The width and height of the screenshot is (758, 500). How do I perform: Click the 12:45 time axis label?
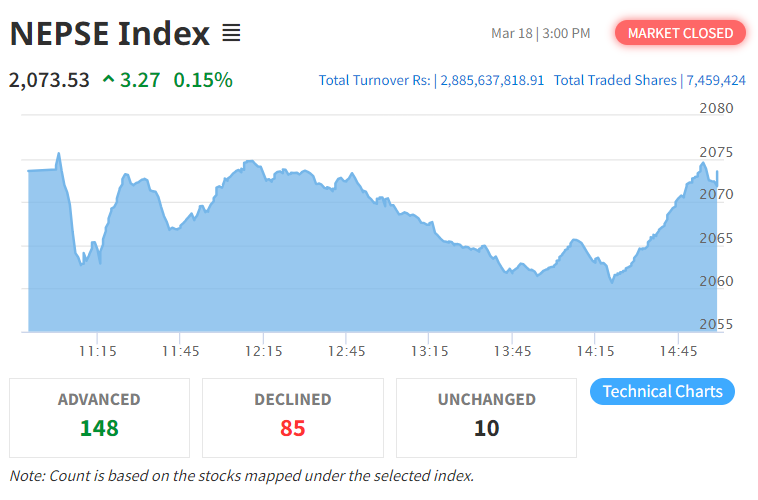tap(346, 351)
